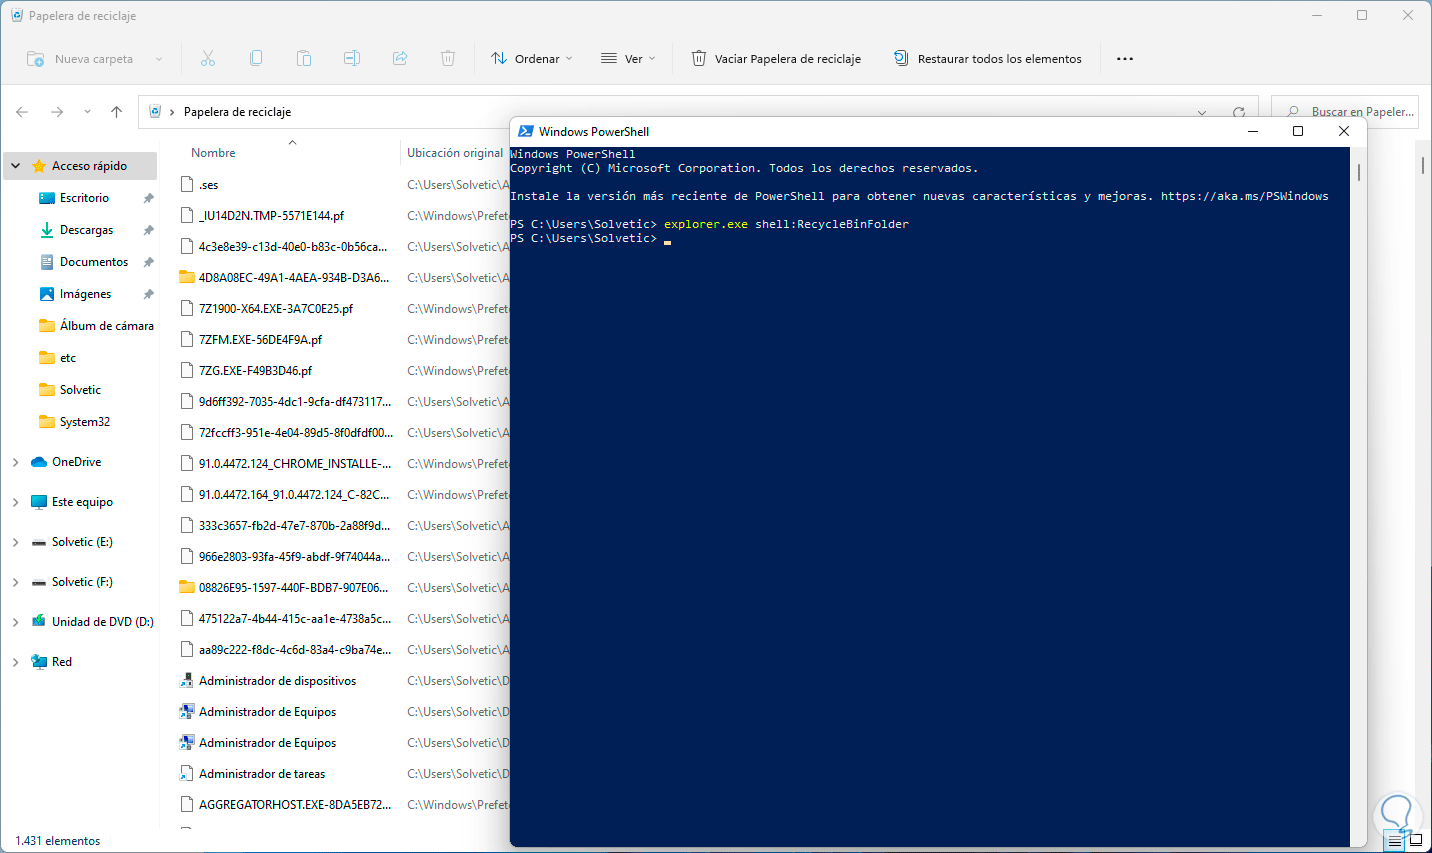This screenshot has width=1432, height=853.
Task: Select the 333c3657-fb2d-47e7-870b file
Action: click(294, 526)
